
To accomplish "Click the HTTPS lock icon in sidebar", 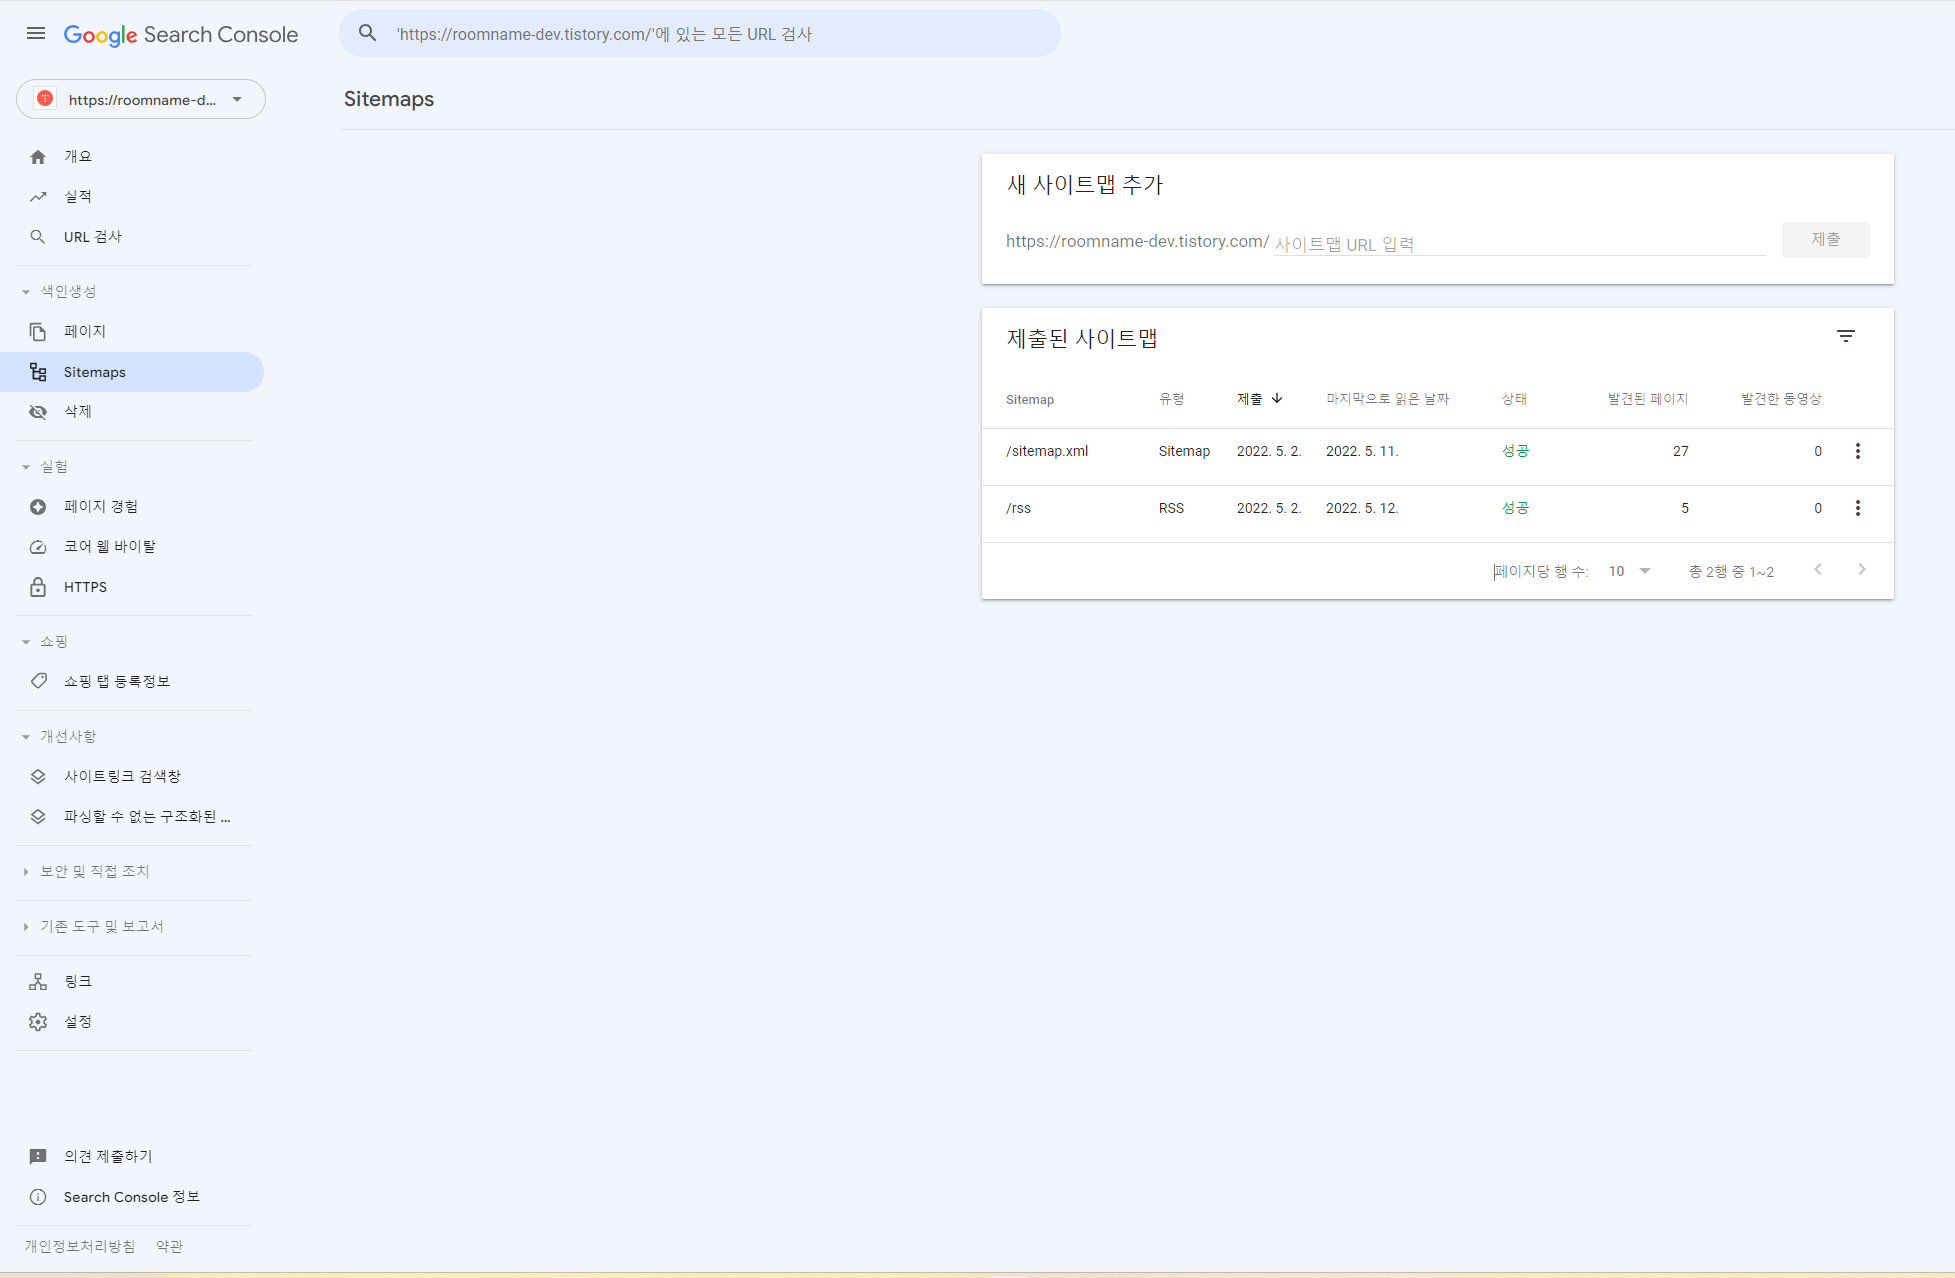I will (x=38, y=587).
